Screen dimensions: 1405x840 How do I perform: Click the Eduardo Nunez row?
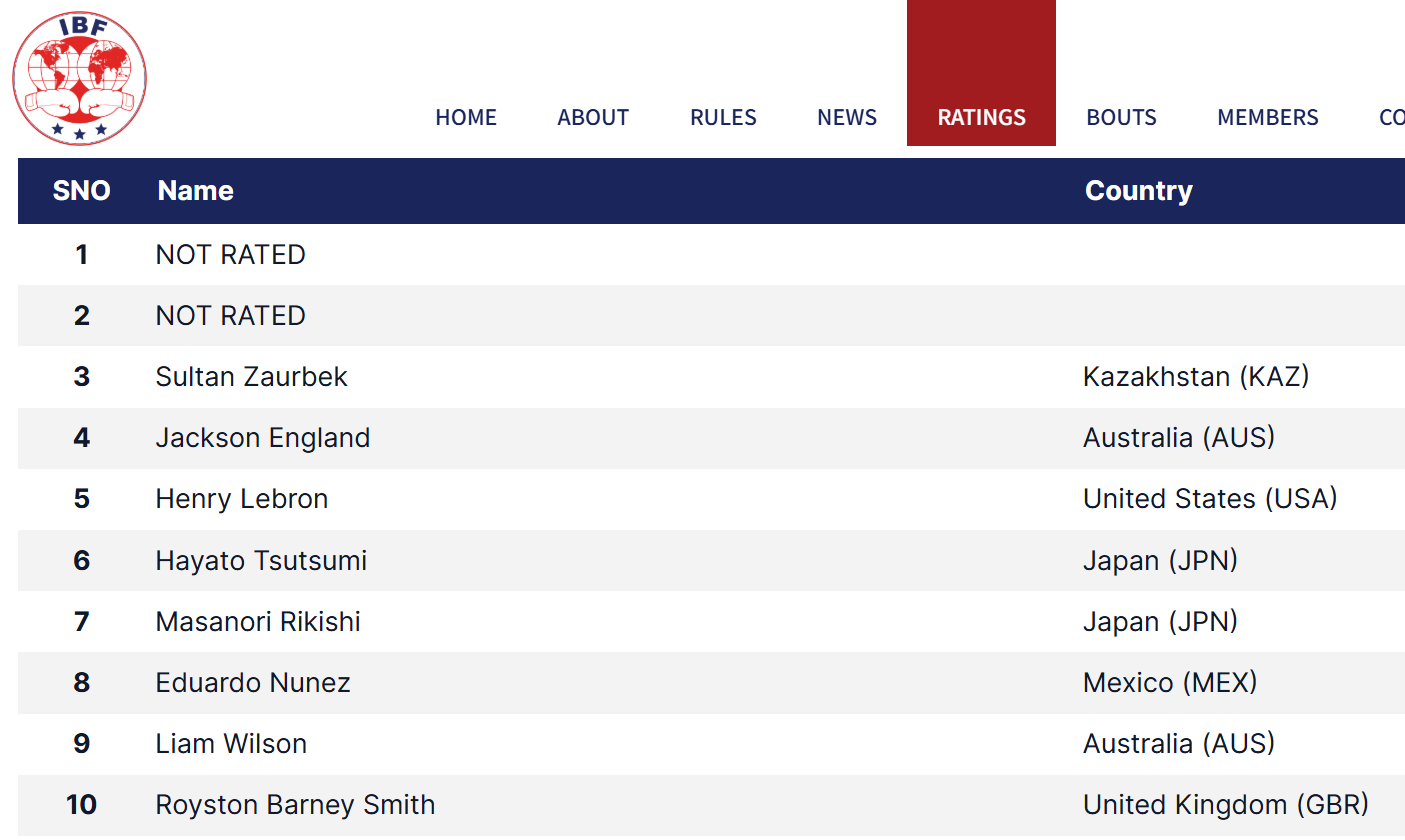click(x=711, y=682)
